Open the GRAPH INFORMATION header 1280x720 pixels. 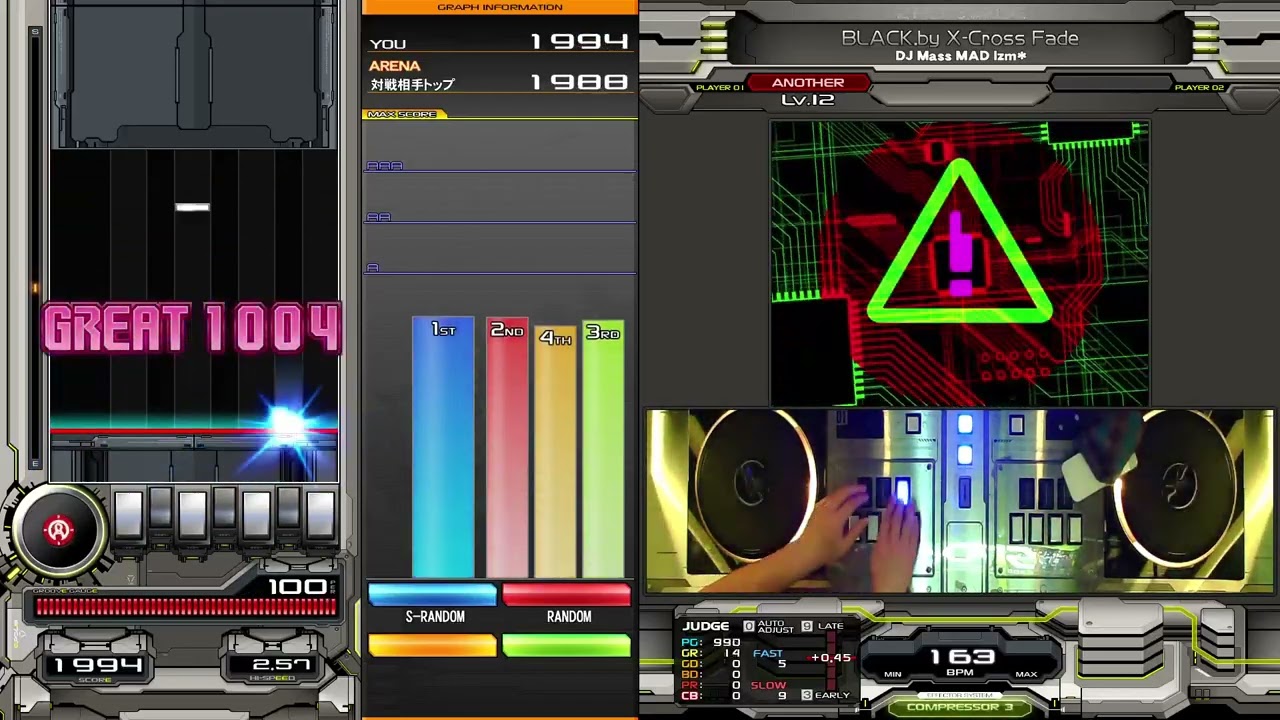pos(500,7)
